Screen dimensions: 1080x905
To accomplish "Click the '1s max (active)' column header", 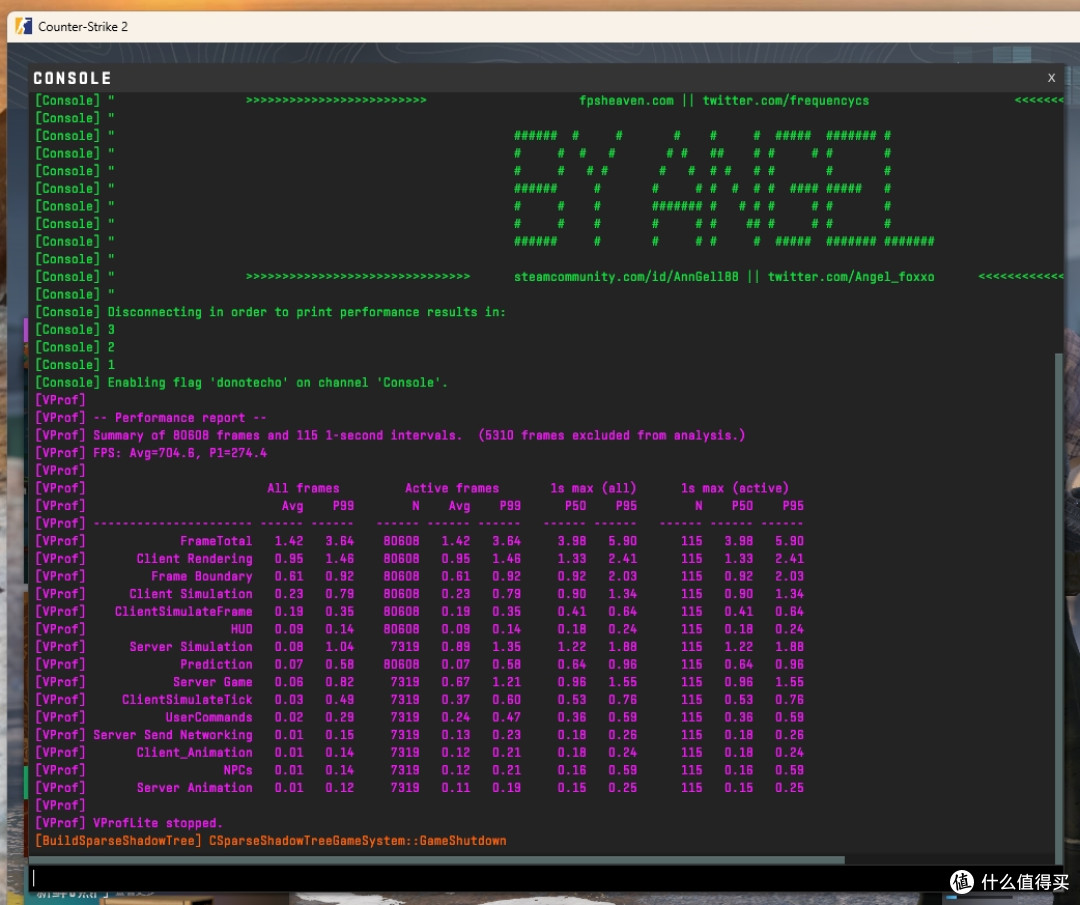I will tap(735, 488).
